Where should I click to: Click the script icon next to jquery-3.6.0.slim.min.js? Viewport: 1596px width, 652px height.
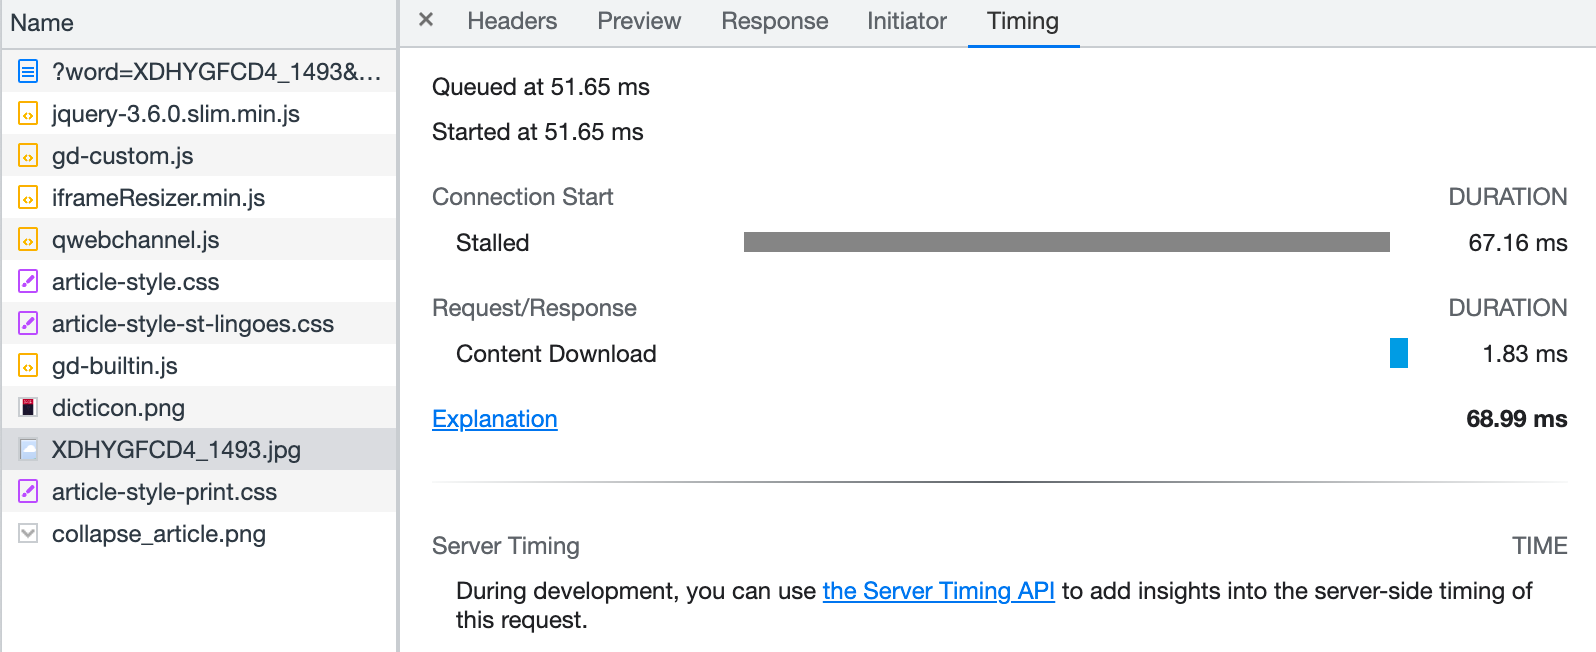tap(28, 114)
